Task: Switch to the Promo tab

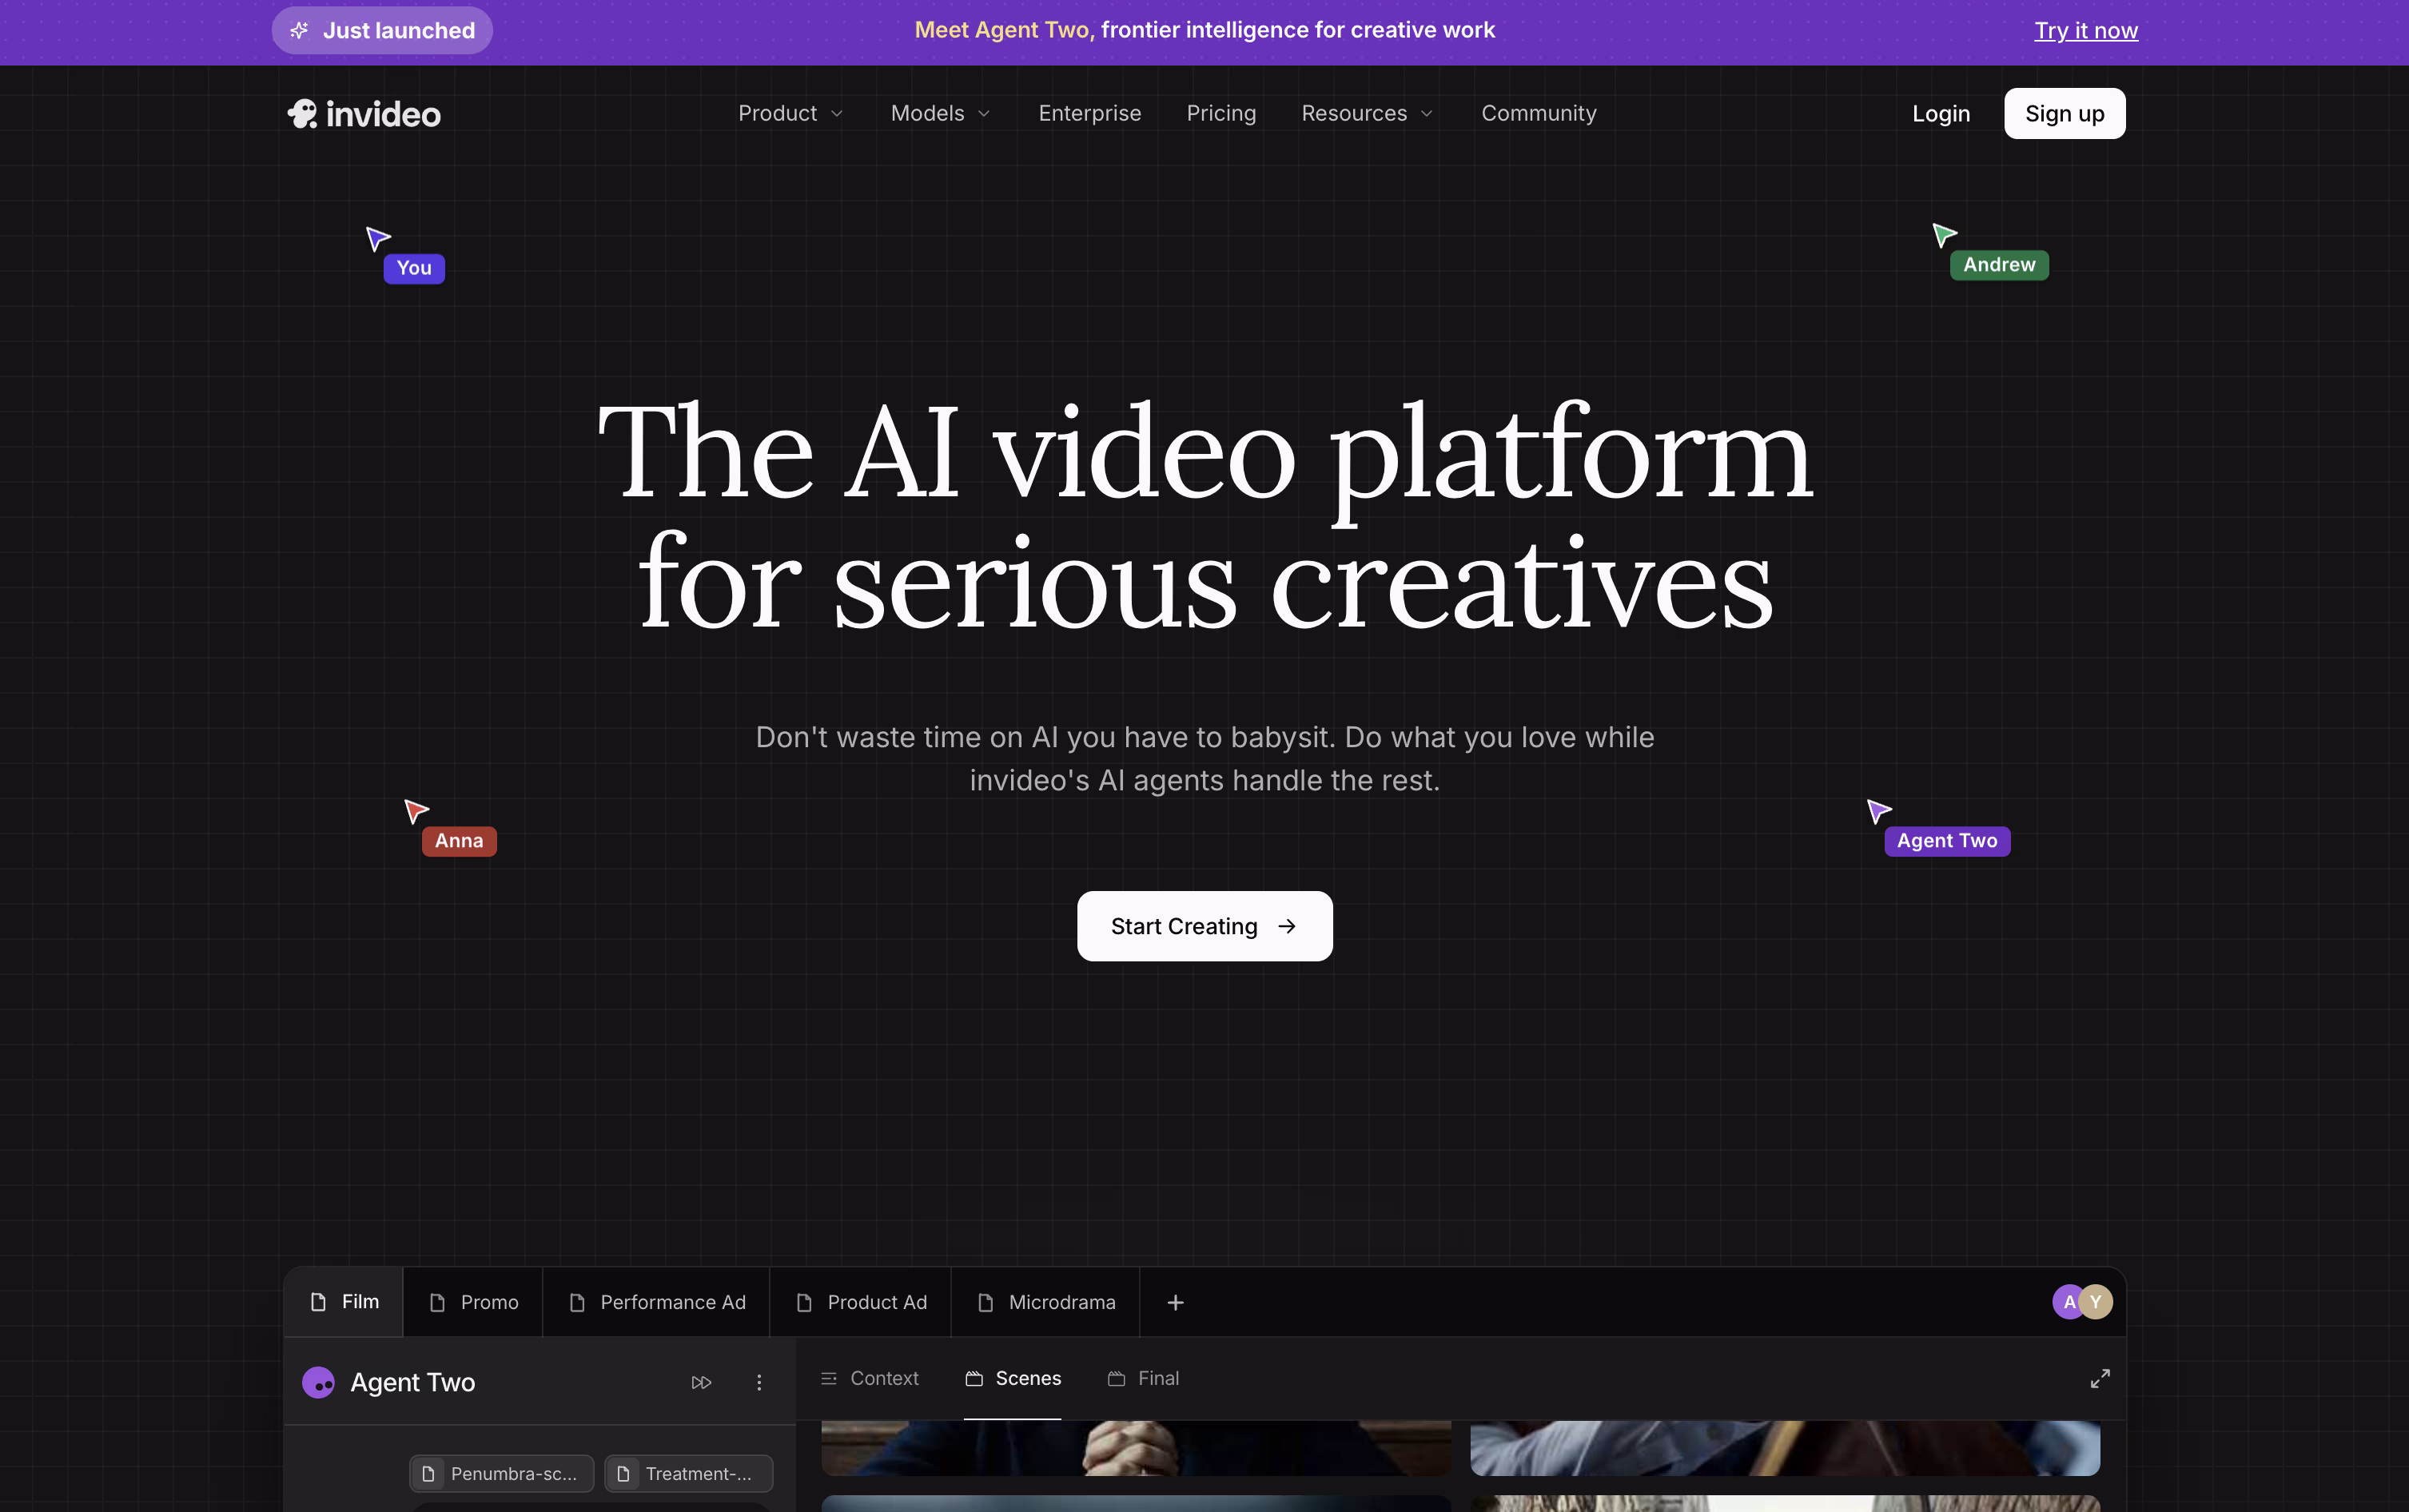Action: tap(473, 1302)
